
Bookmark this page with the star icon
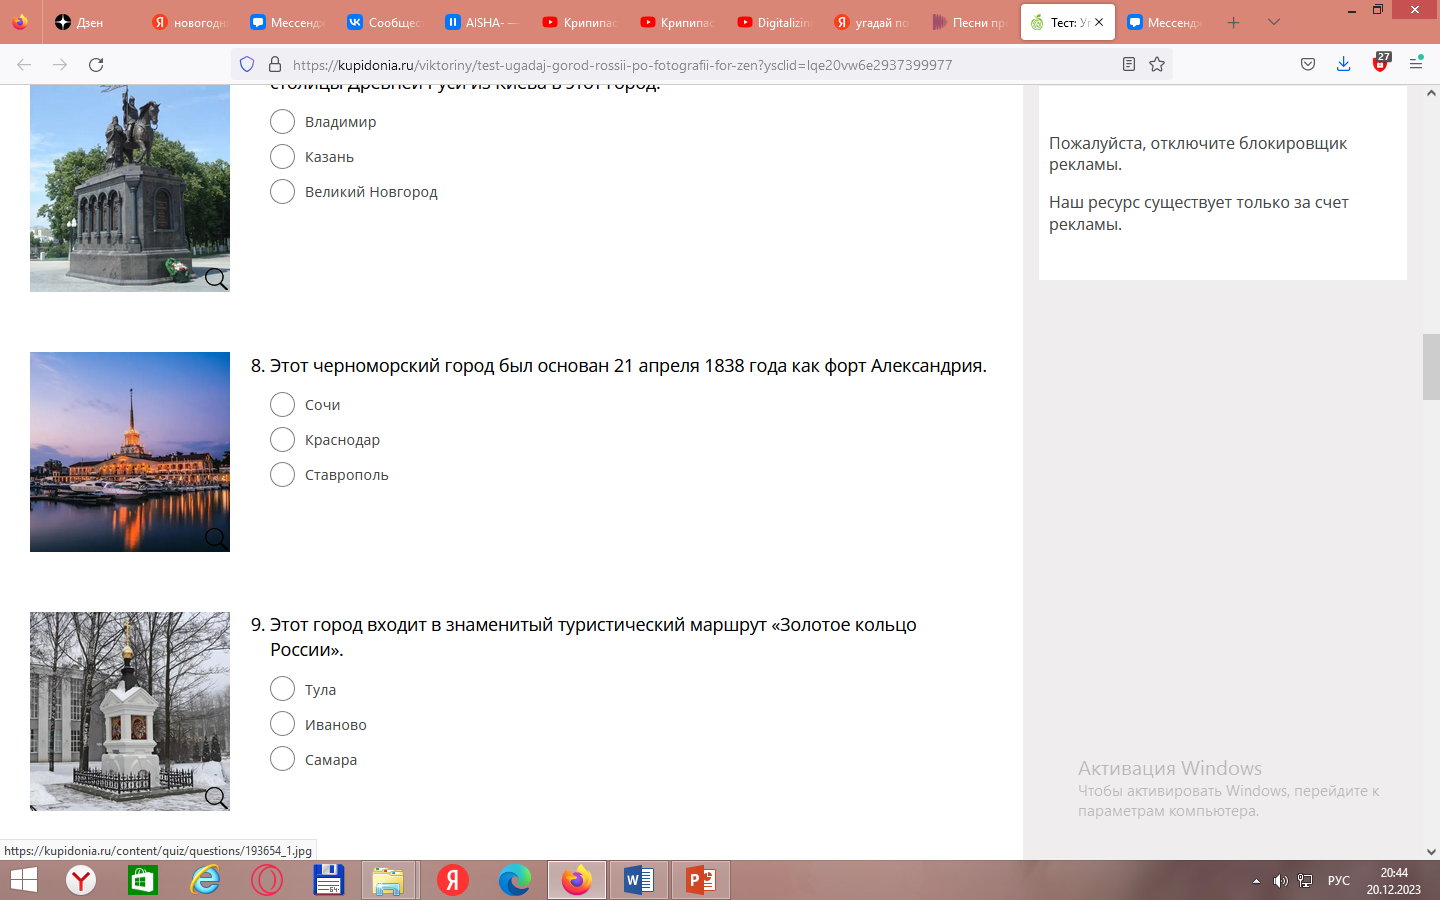(1157, 65)
